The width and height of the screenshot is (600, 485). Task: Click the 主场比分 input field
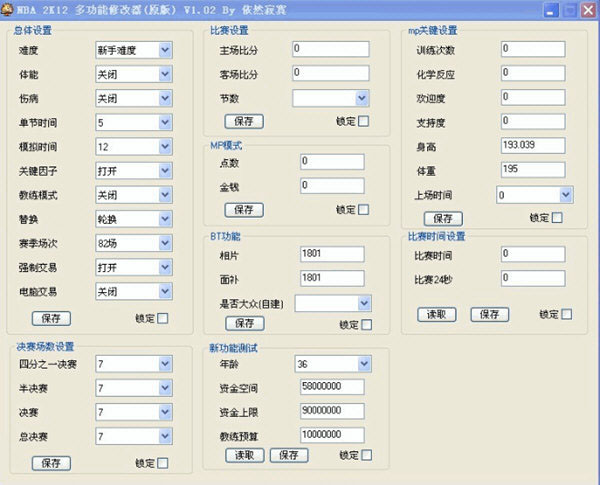coord(331,49)
